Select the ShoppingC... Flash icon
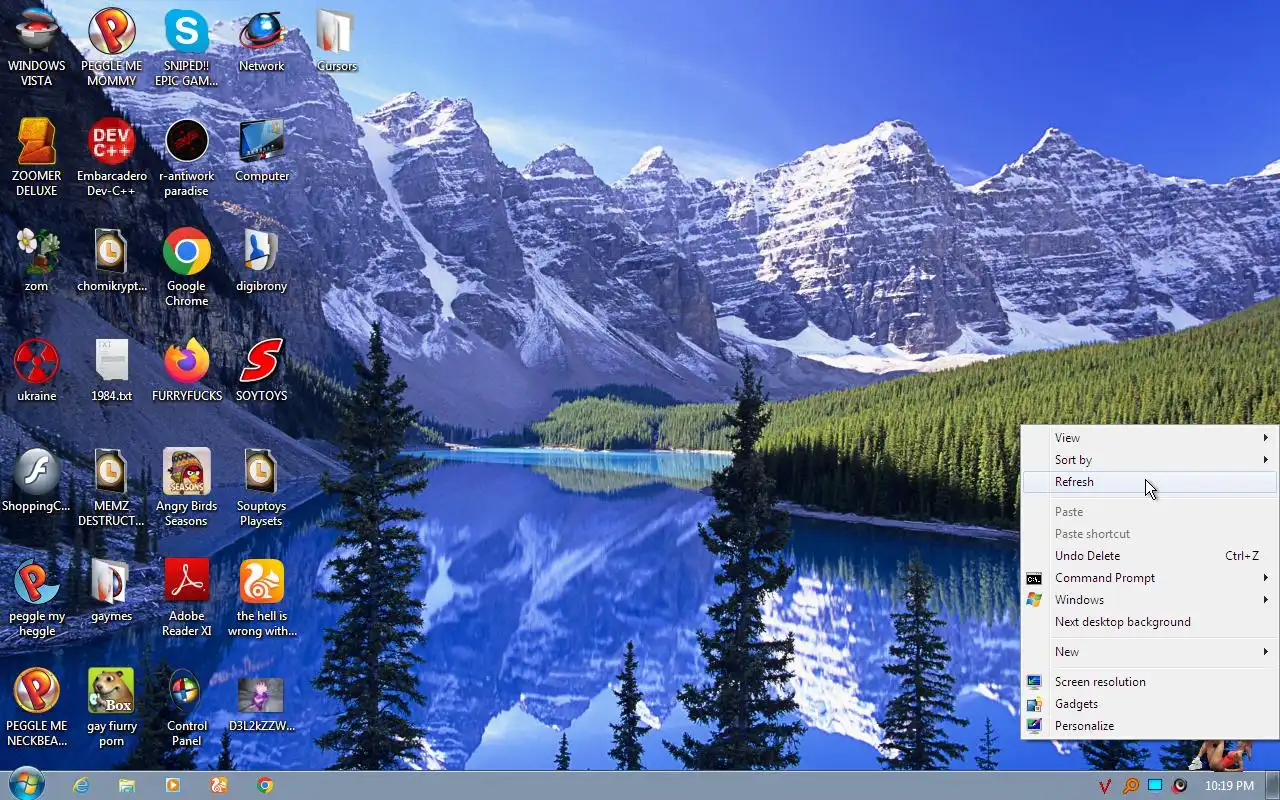Image resolution: width=1280 pixels, height=800 pixels. 37,480
